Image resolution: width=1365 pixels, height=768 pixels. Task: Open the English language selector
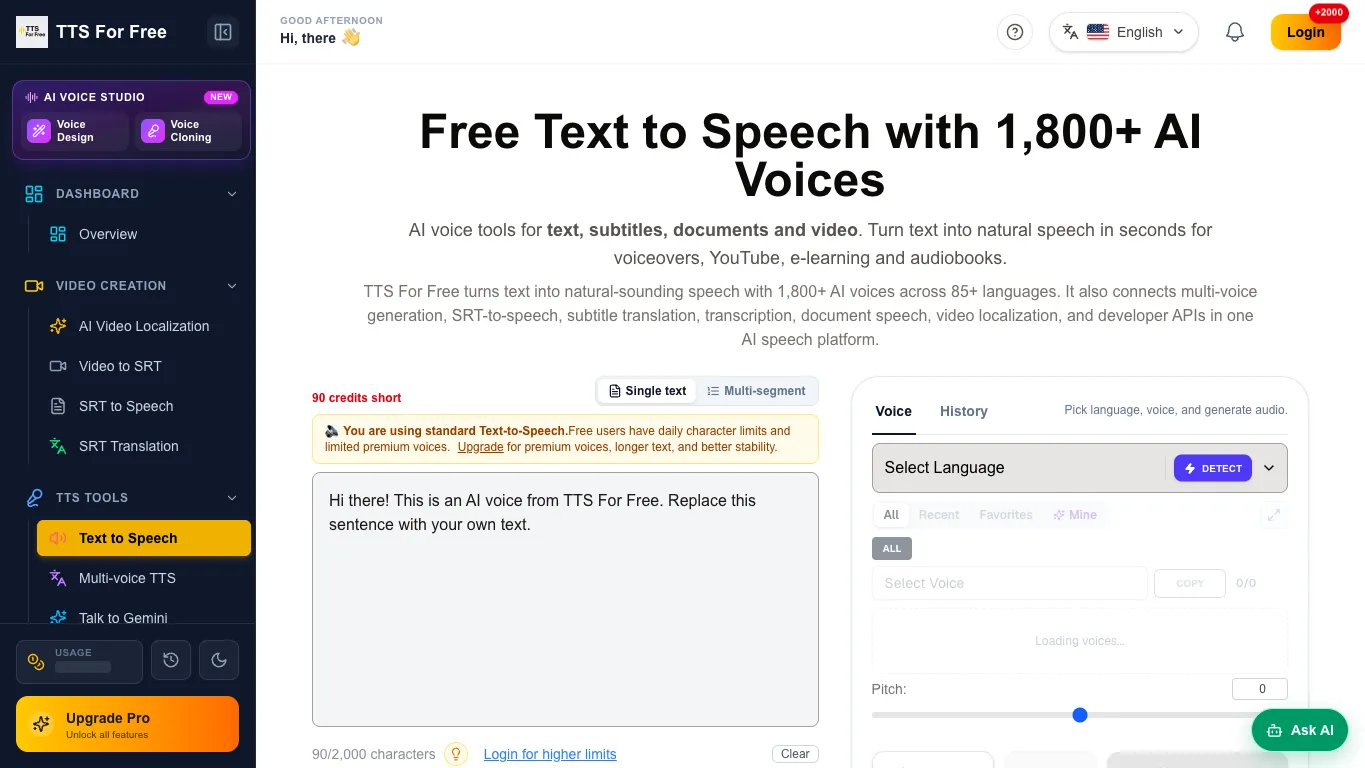(1124, 32)
